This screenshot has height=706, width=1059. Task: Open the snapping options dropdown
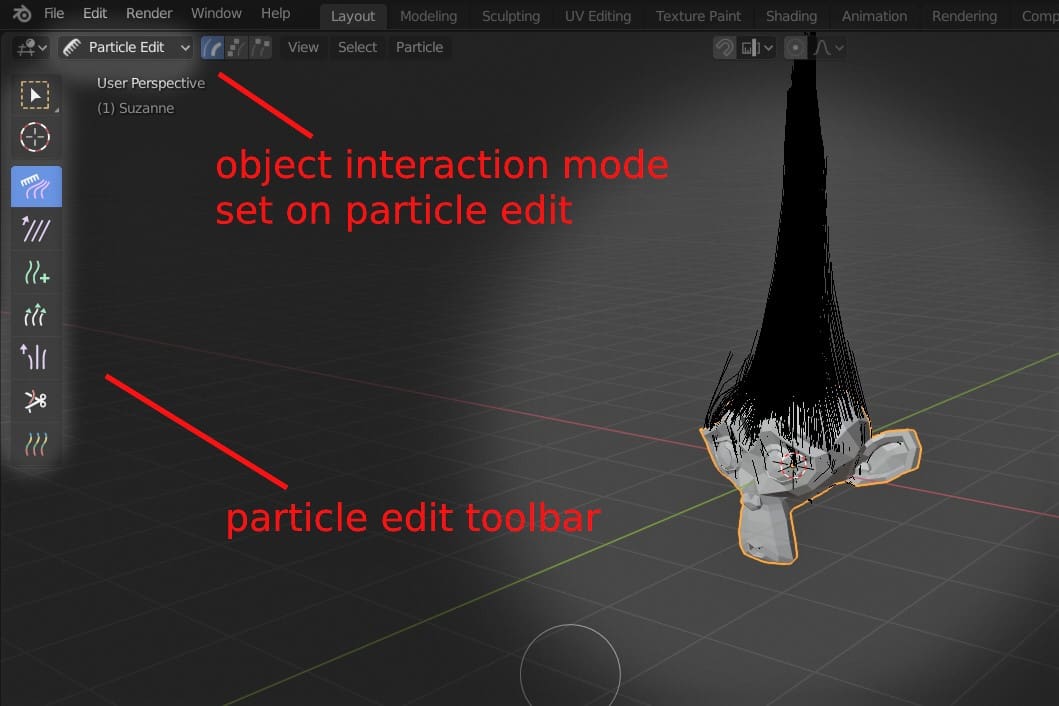(756, 48)
